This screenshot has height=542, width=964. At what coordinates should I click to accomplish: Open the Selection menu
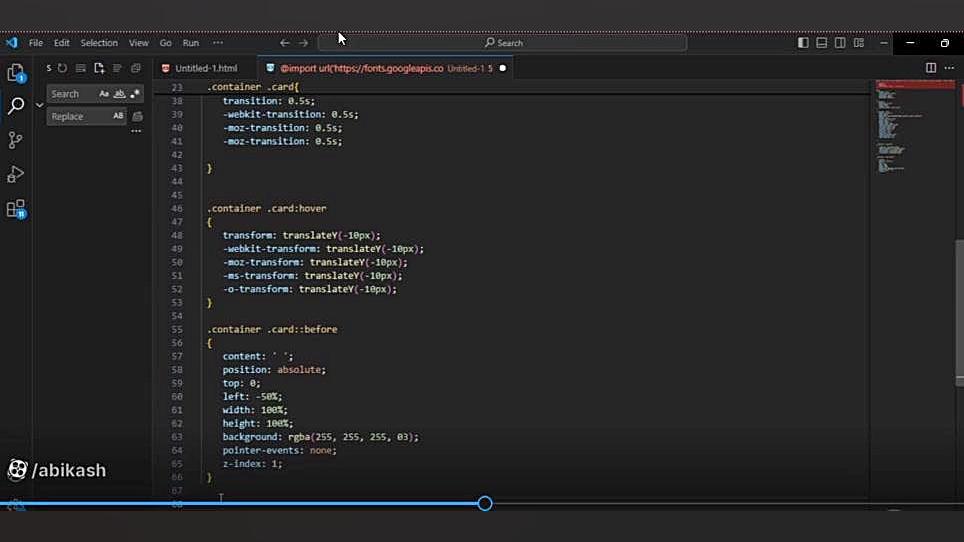tap(99, 43)
